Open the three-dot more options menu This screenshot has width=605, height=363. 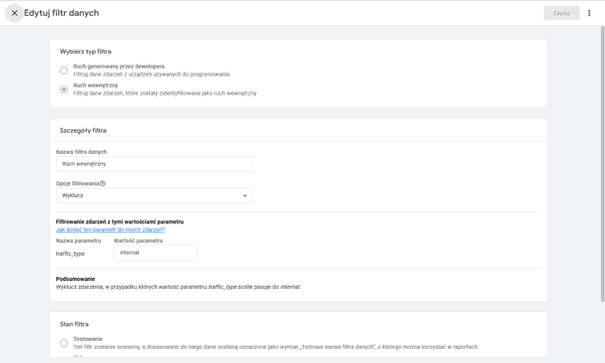(x=589, y=13)
